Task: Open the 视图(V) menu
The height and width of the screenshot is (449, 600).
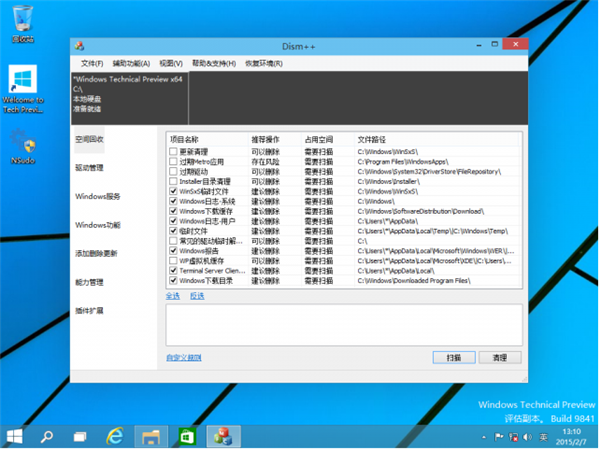Action: tap(171, 64)
